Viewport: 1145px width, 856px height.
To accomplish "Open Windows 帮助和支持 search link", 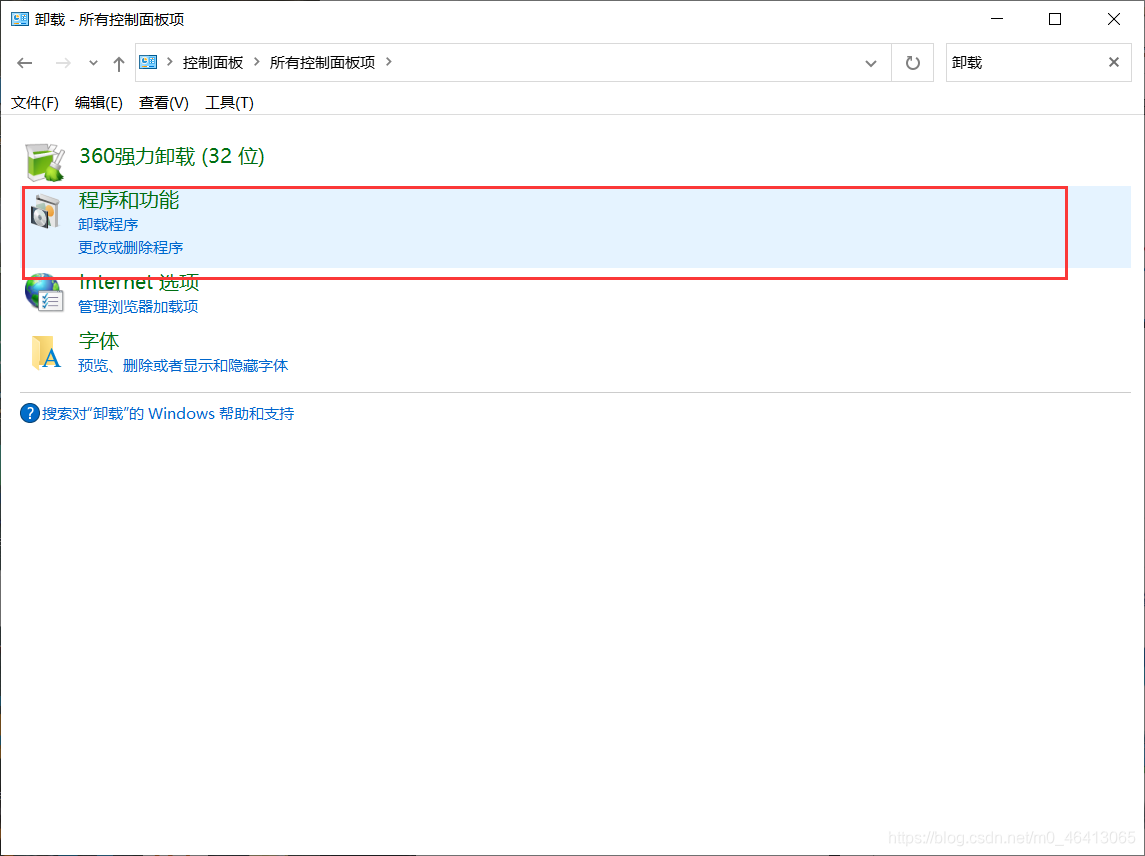I will click(168, 413).
